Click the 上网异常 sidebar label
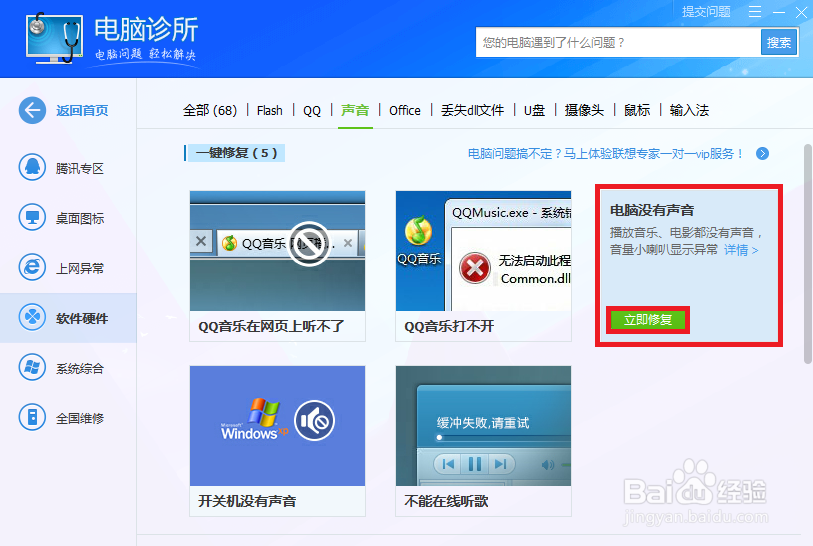Viewport: 813px width, 546px height. tap(80, 268)
